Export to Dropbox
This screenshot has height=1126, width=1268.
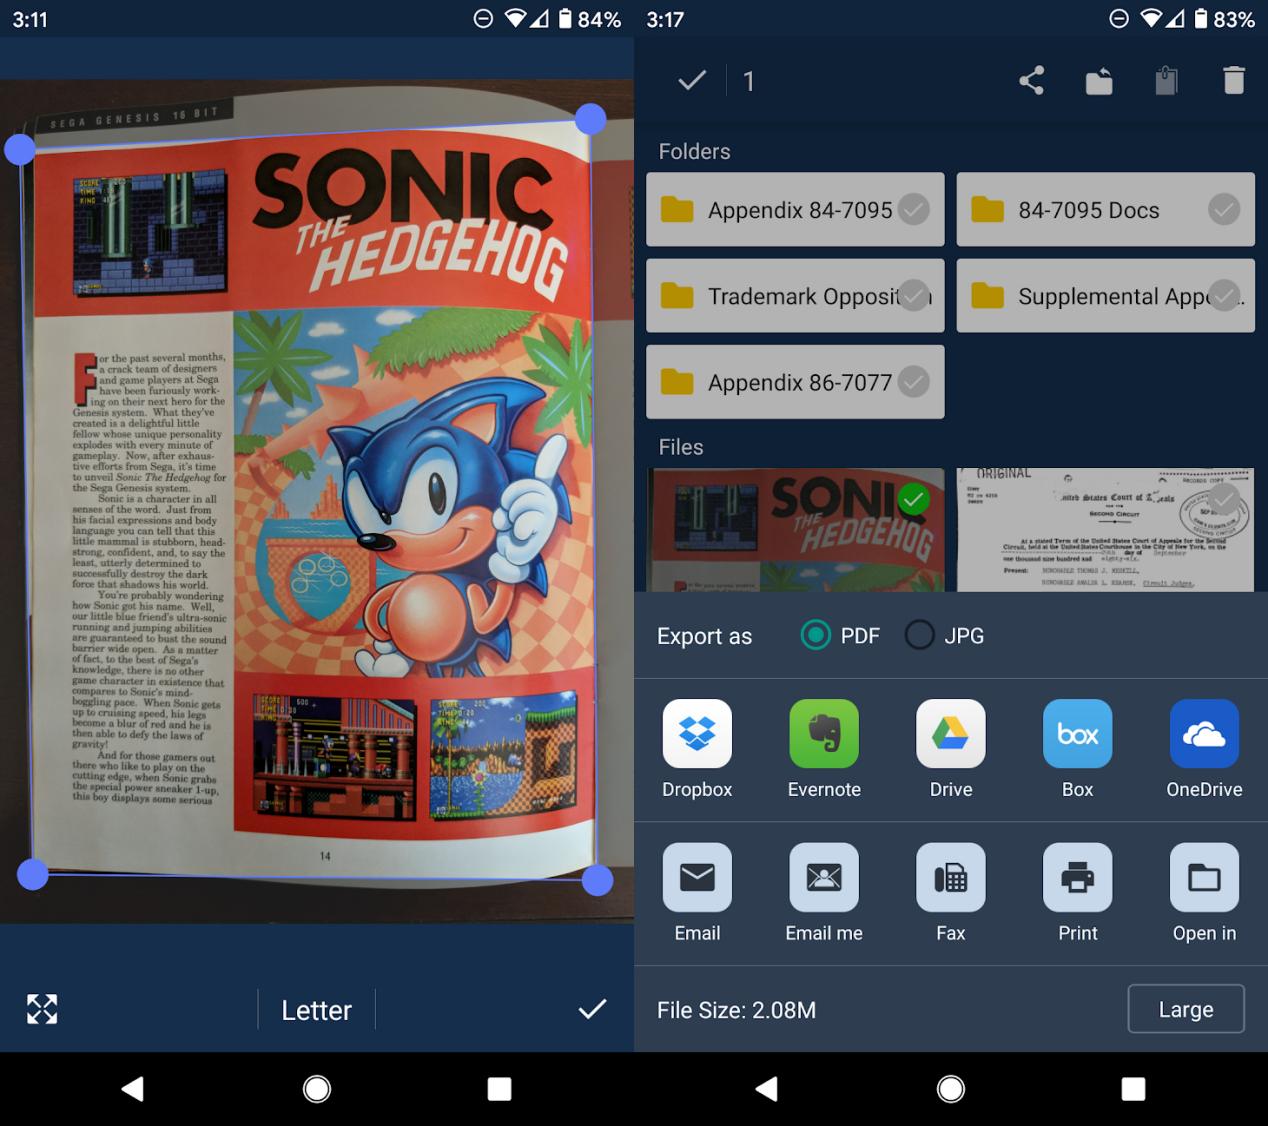click(x=697, y=749)
